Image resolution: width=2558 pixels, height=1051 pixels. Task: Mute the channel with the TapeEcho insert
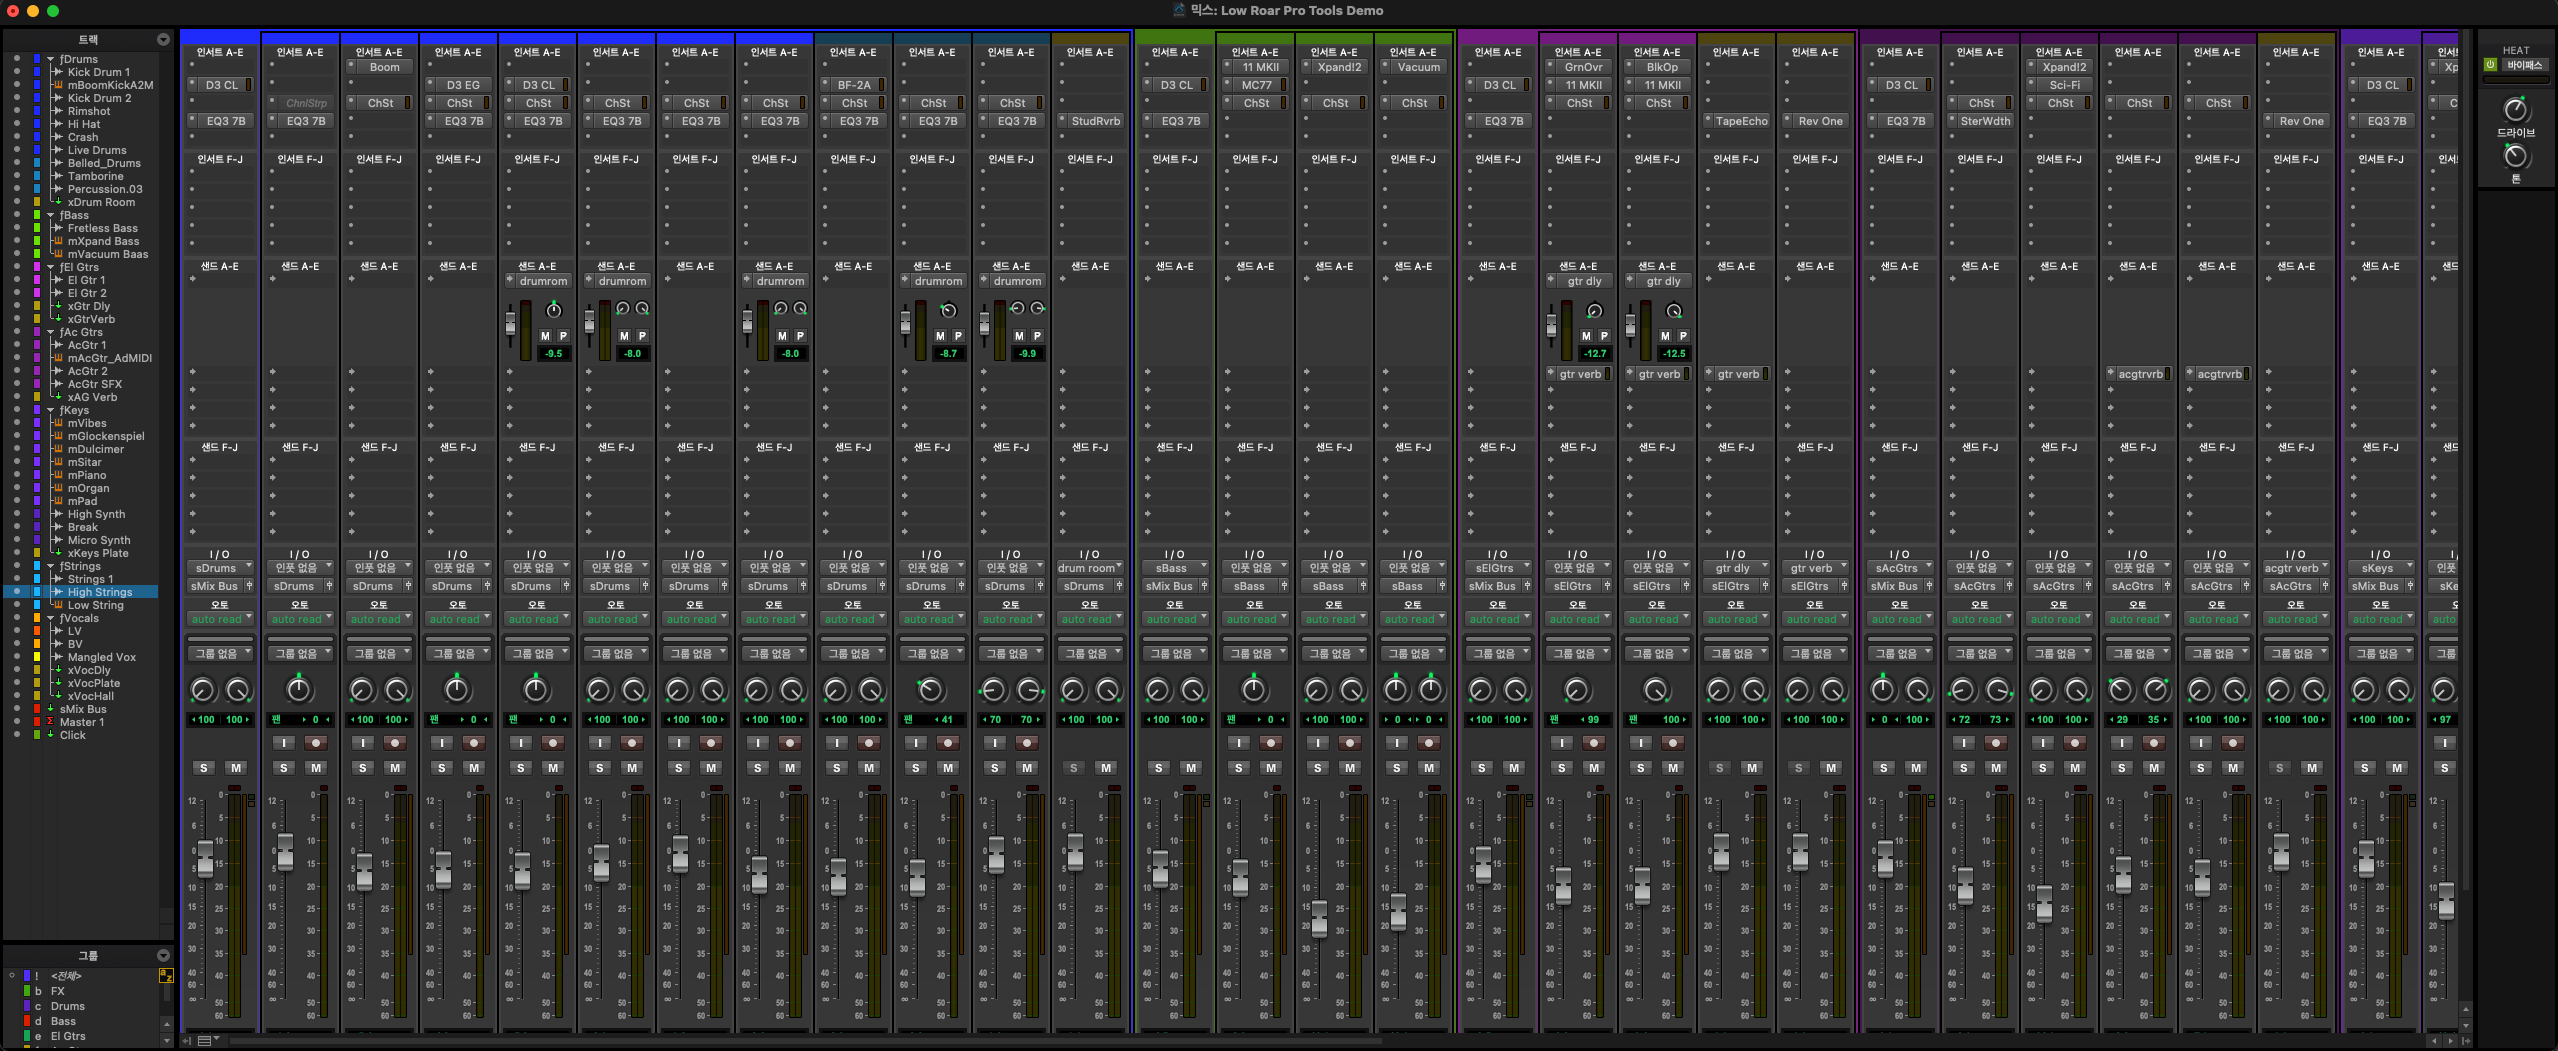1751,768
